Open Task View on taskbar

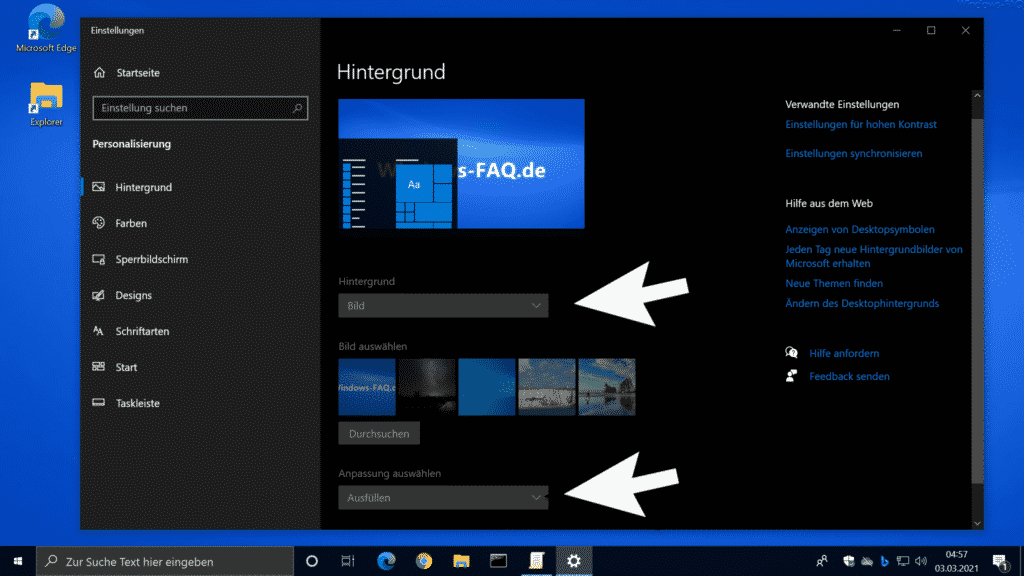[348, 561]
